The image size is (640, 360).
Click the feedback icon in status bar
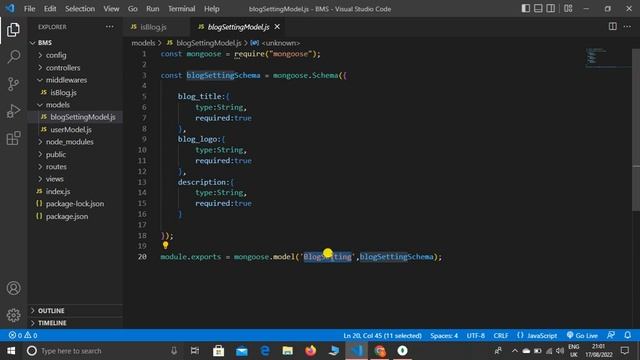pos(611,336)
